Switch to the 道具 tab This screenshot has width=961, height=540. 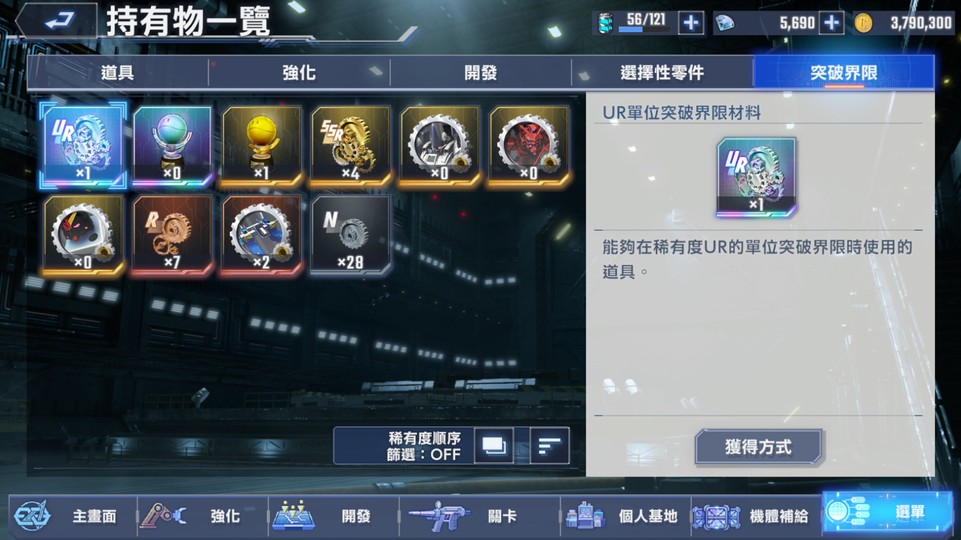tap(117, 73)
